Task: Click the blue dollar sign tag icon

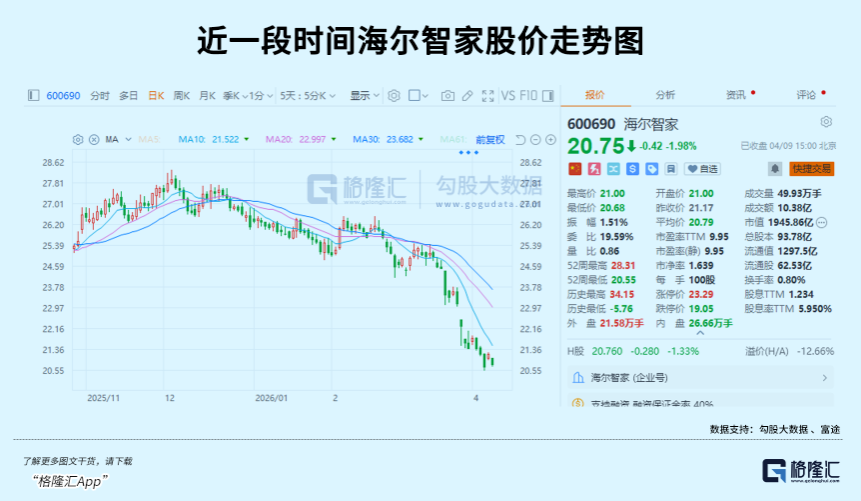Action: point(633,169)
